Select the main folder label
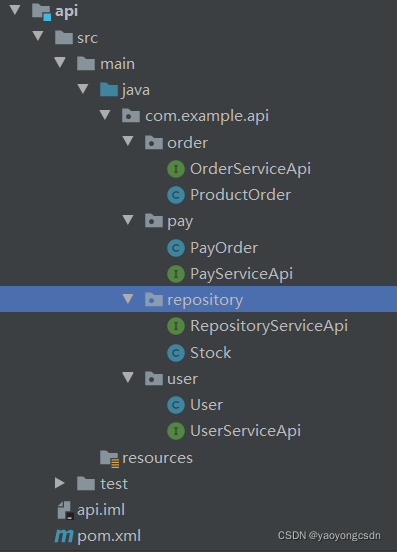 pos(117,64)
